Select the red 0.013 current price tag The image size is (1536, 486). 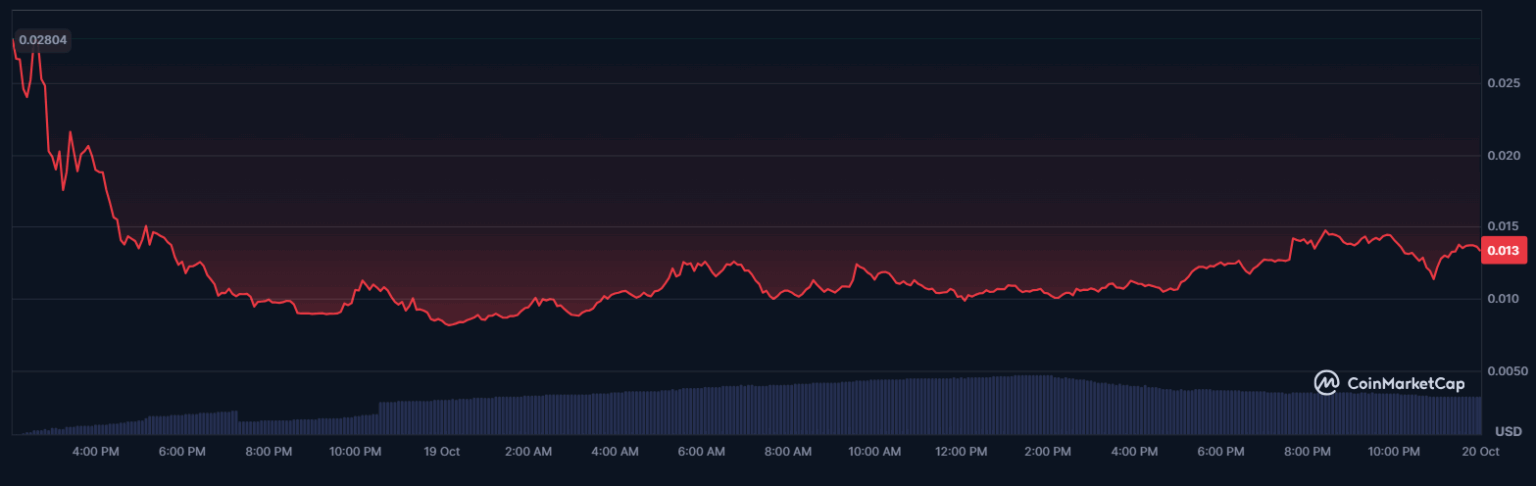click(1503, 250)
